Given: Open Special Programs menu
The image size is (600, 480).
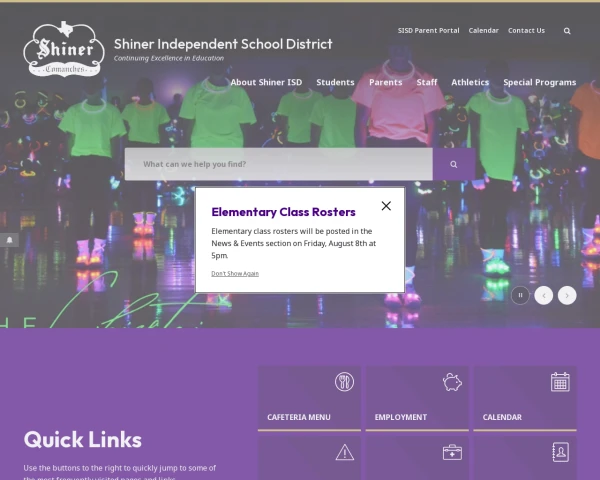Looking at the screenshot, I should tap(540, 82).
